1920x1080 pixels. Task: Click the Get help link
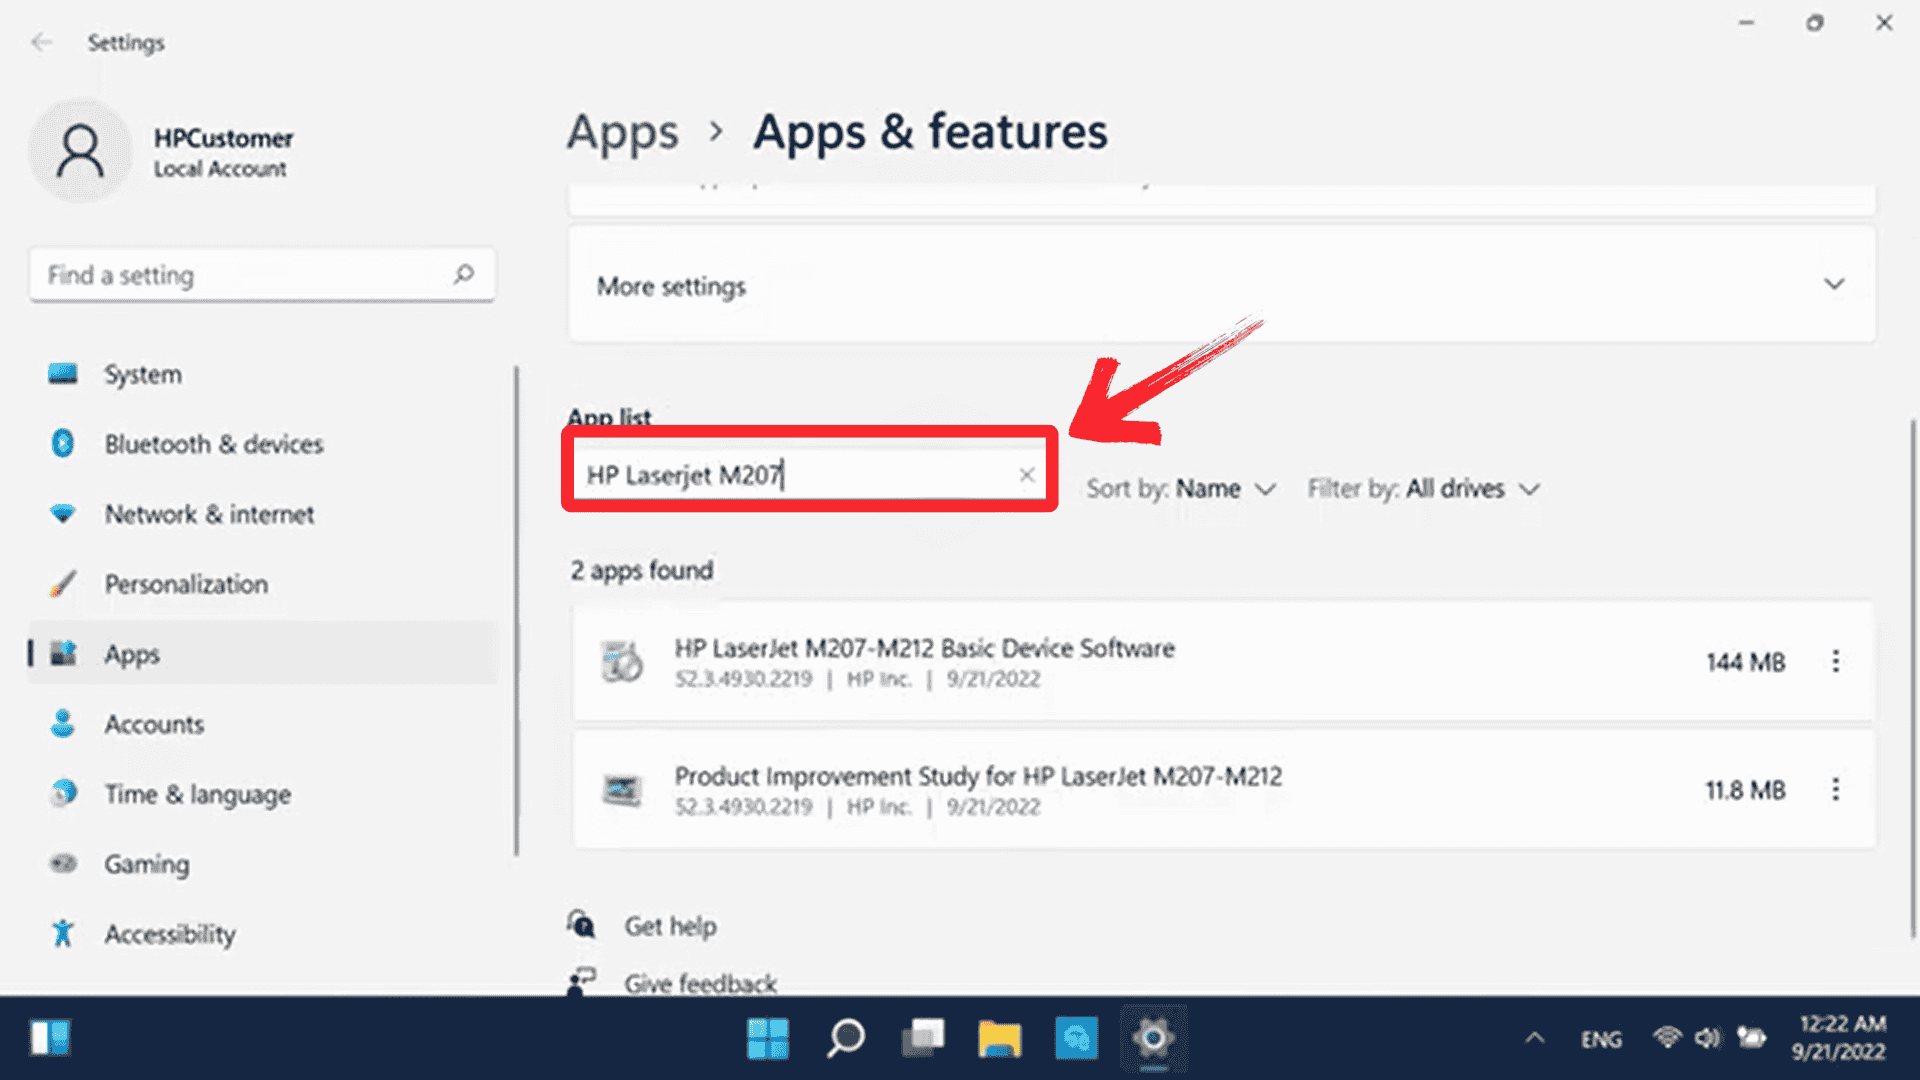670,926
